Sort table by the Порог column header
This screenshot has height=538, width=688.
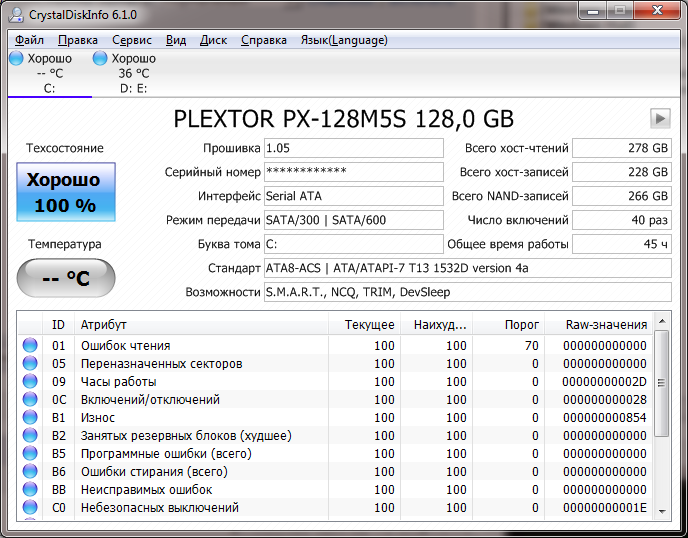[508, 325]
